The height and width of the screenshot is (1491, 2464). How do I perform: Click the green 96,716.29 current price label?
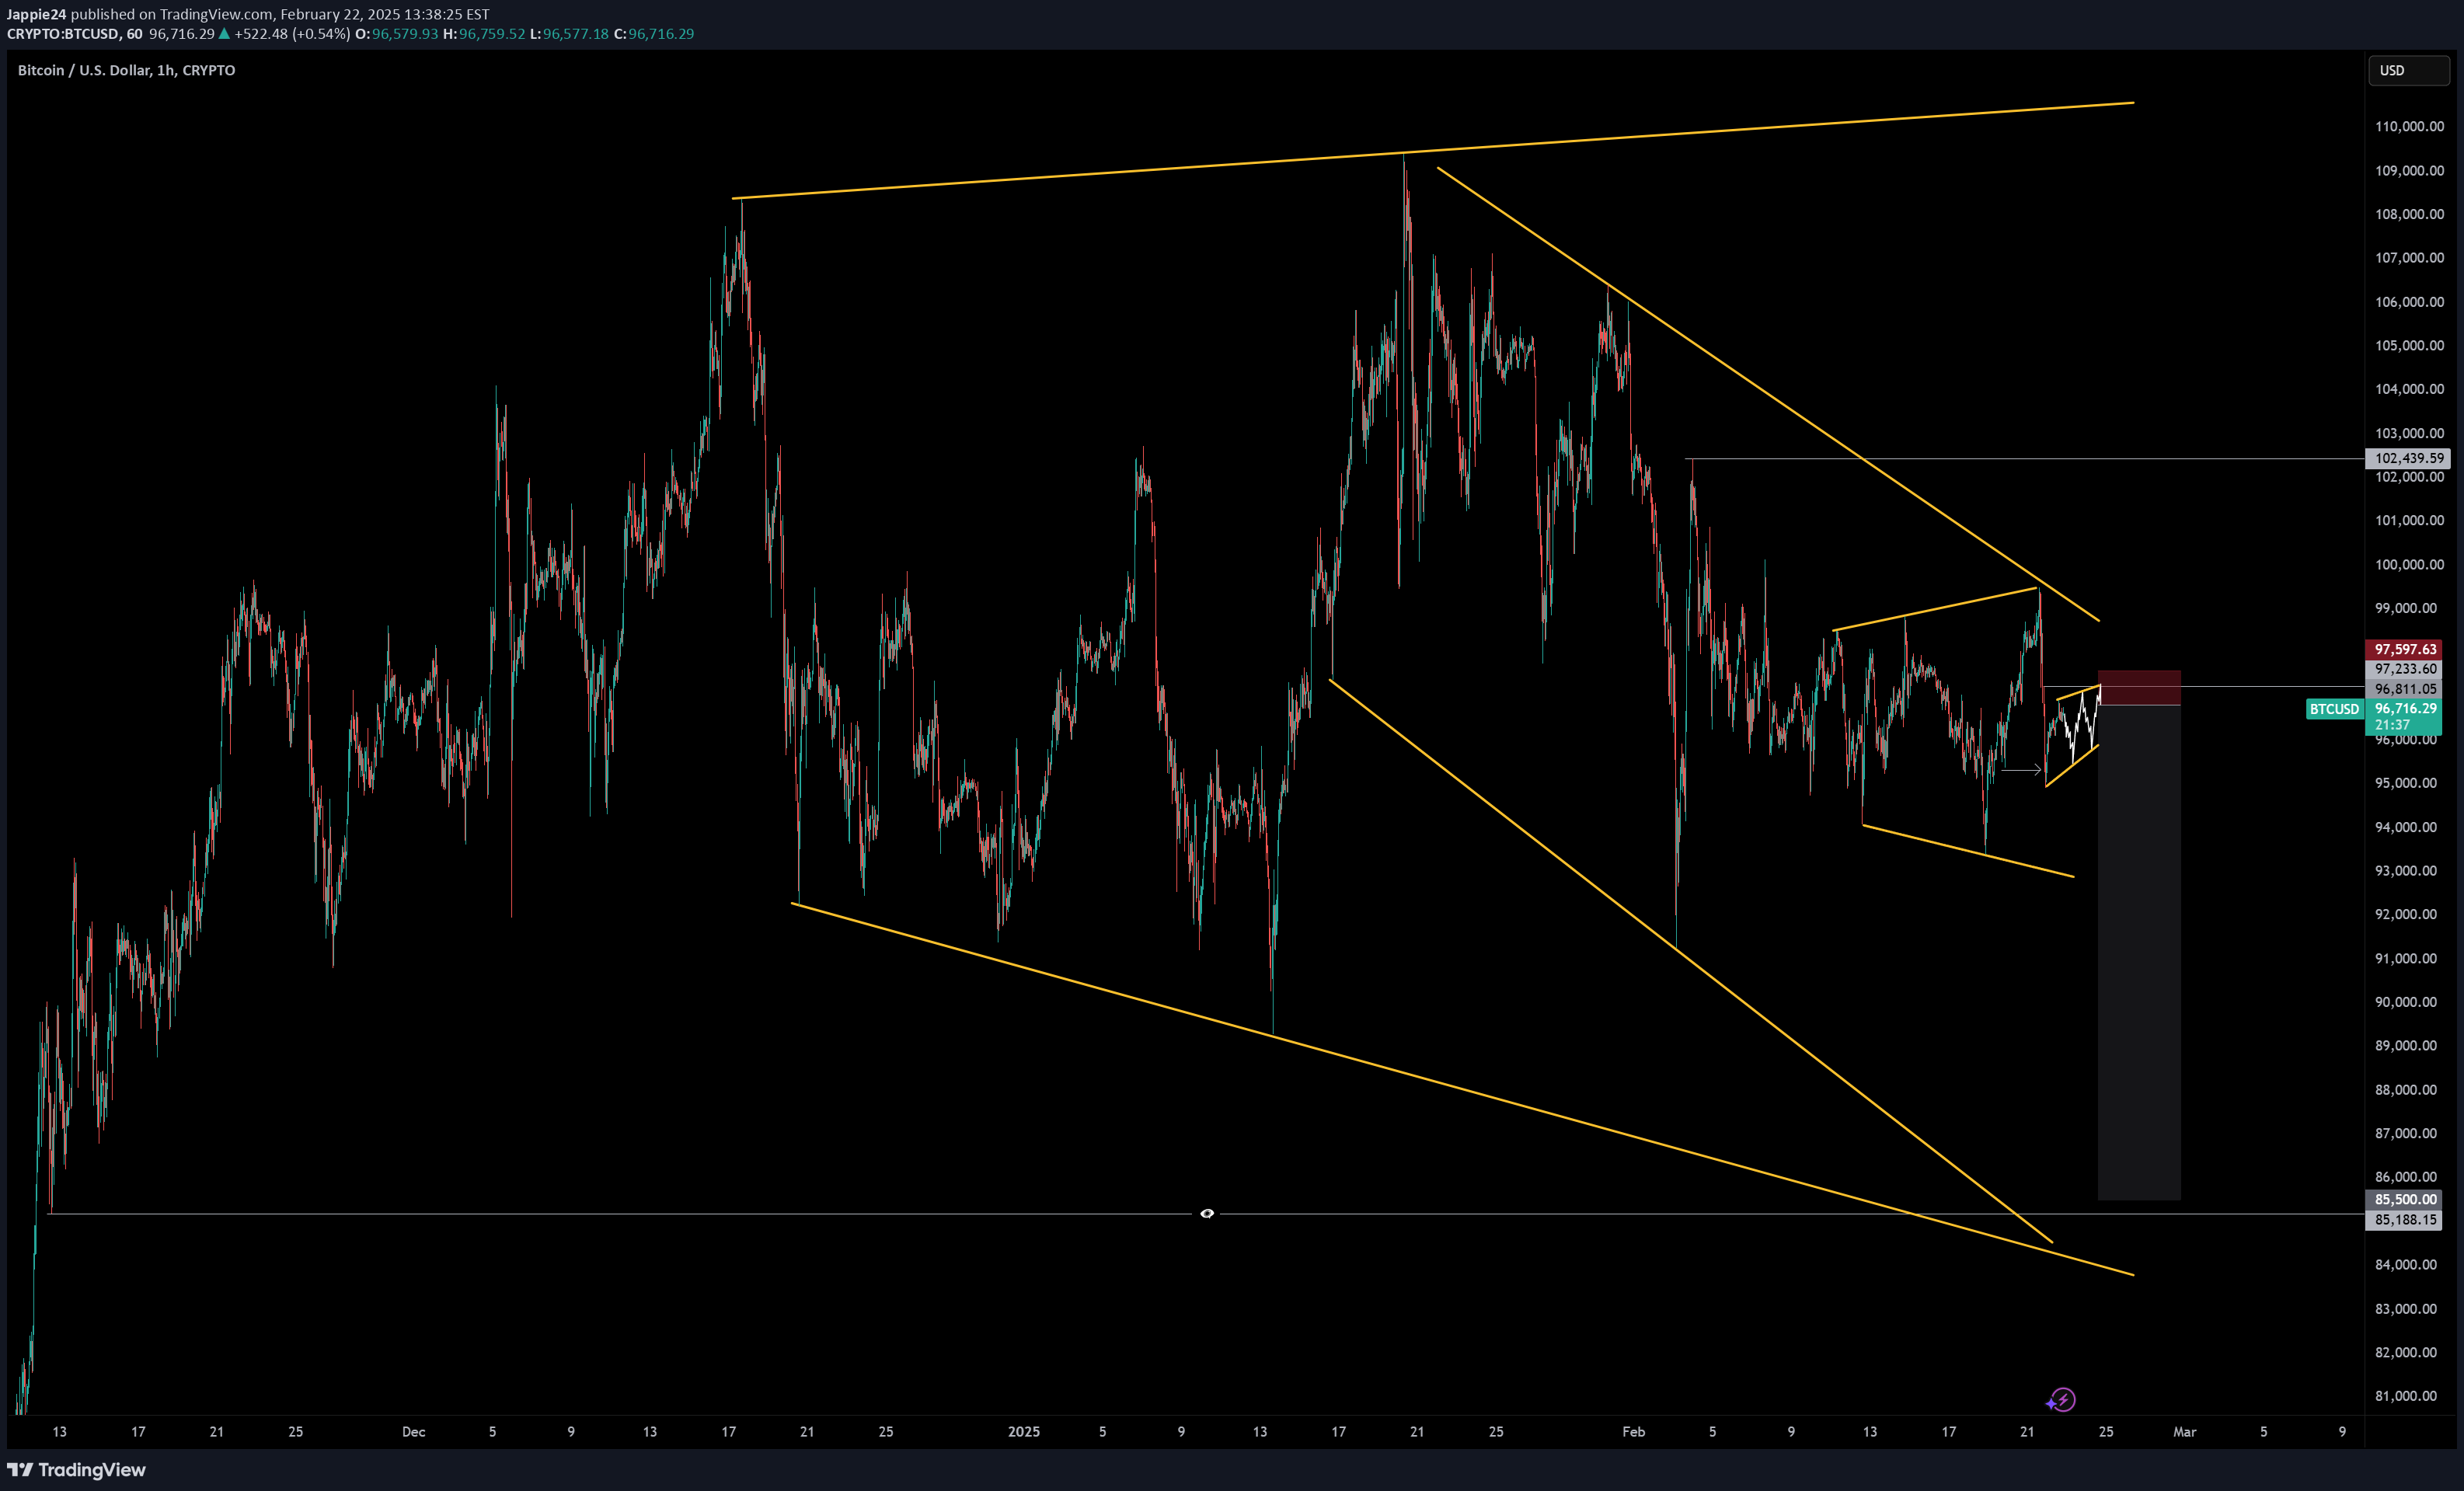[2404, 708]
